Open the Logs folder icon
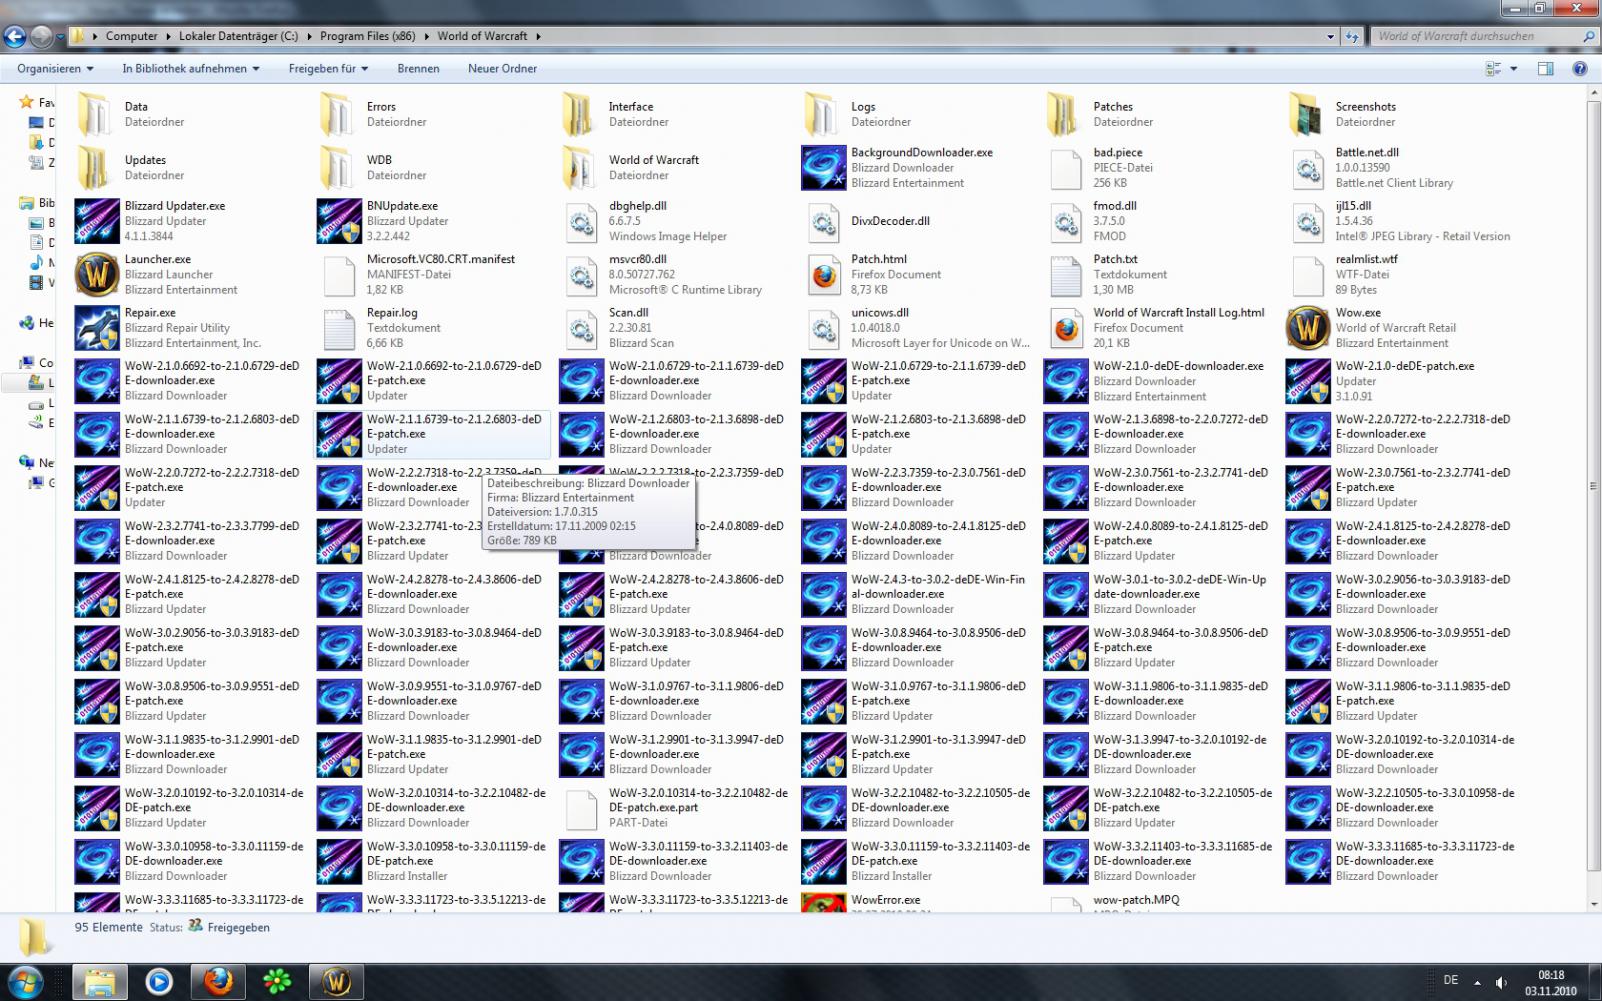 [820, 114]
